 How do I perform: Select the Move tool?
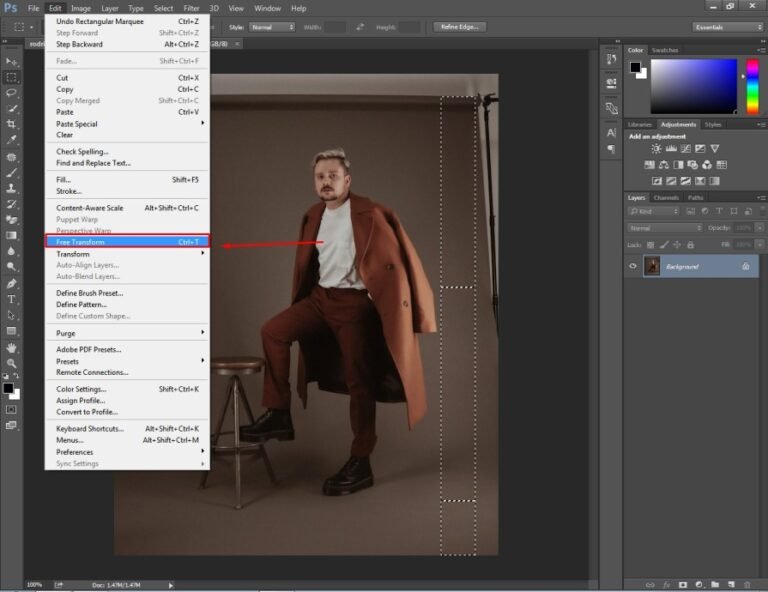click(x=11, y=62)
